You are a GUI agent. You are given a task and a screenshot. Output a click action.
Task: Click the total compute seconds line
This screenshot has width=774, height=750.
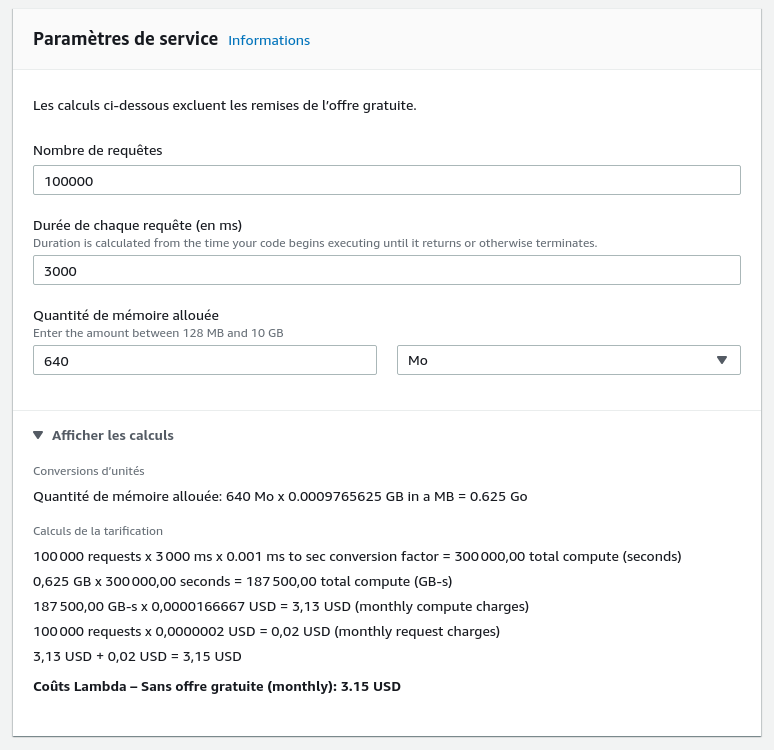[x=357, y=556]
